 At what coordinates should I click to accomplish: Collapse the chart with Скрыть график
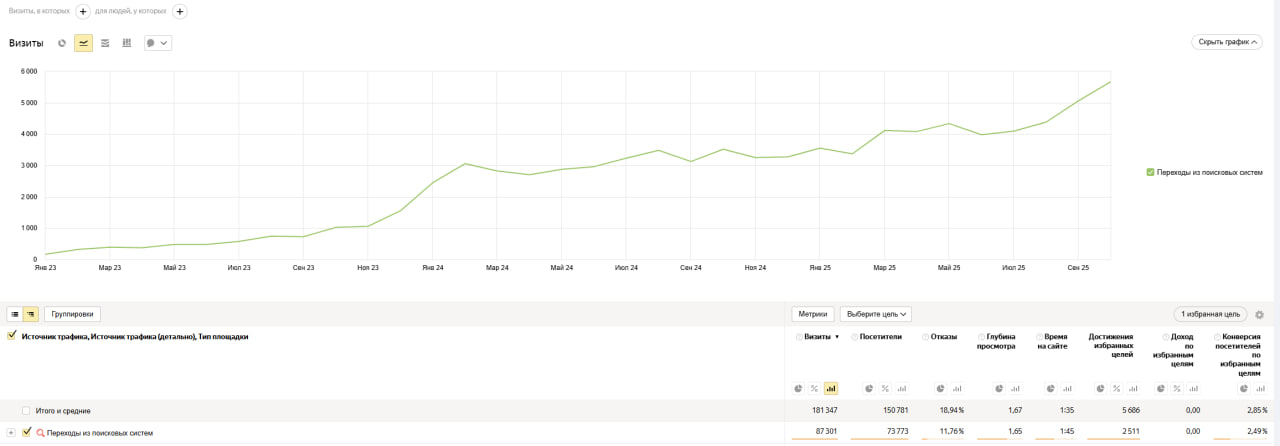[1226, 42]
